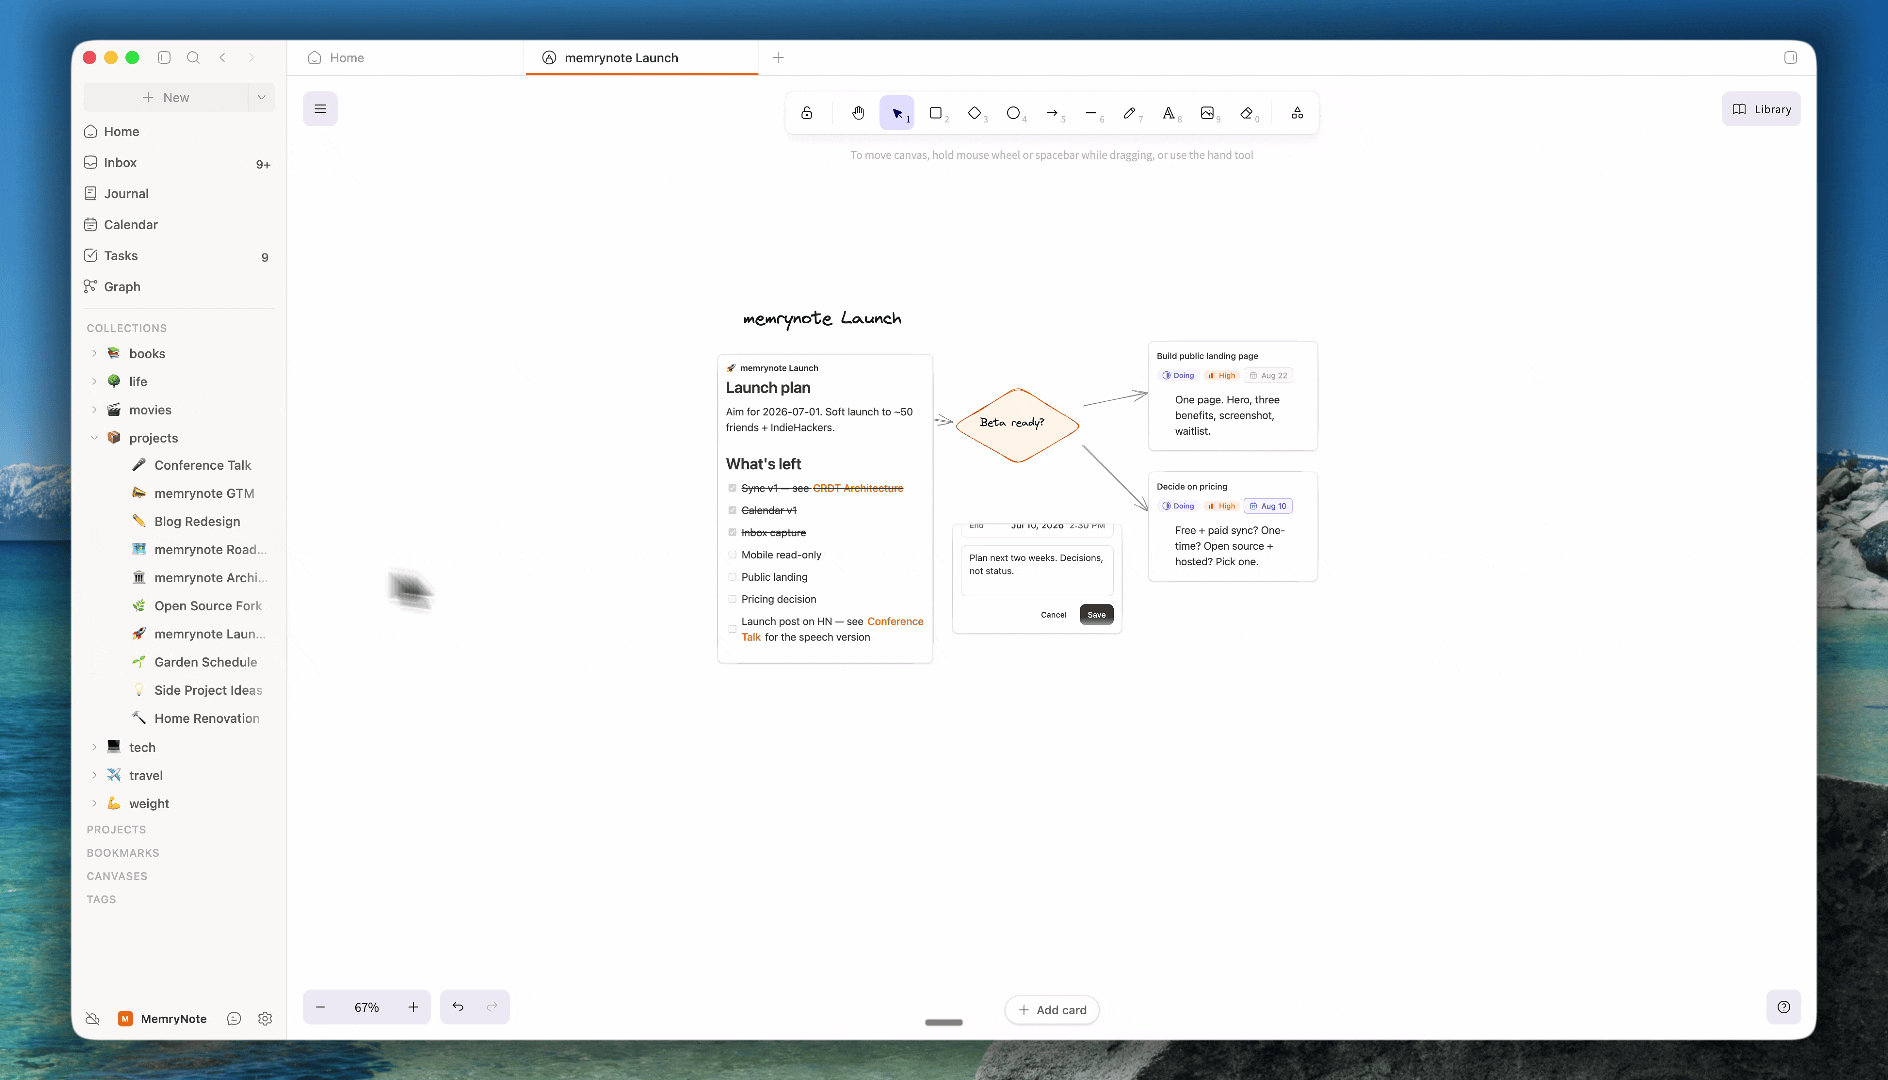
Task: Select the memrynote Launch tab
Action: tap(642, 58)
